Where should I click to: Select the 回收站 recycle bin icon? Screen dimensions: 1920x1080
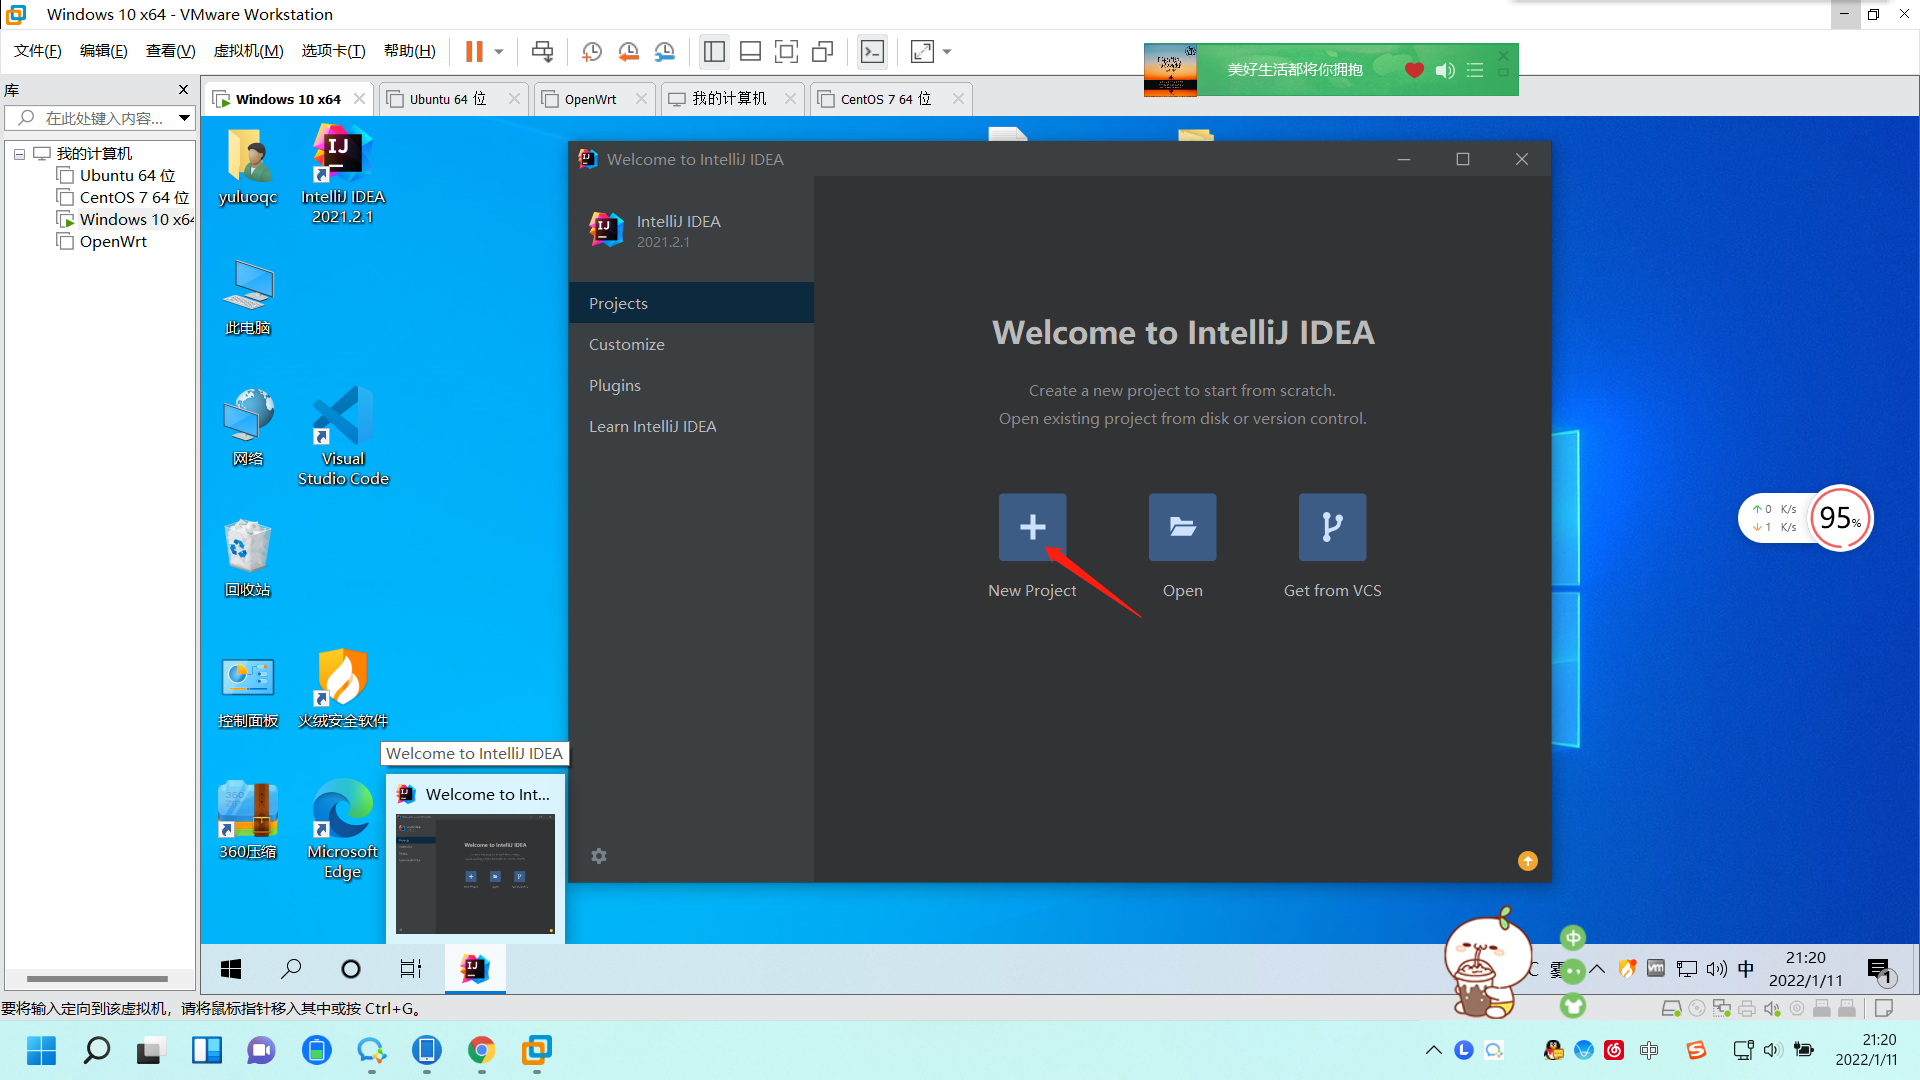coord(248,559)
